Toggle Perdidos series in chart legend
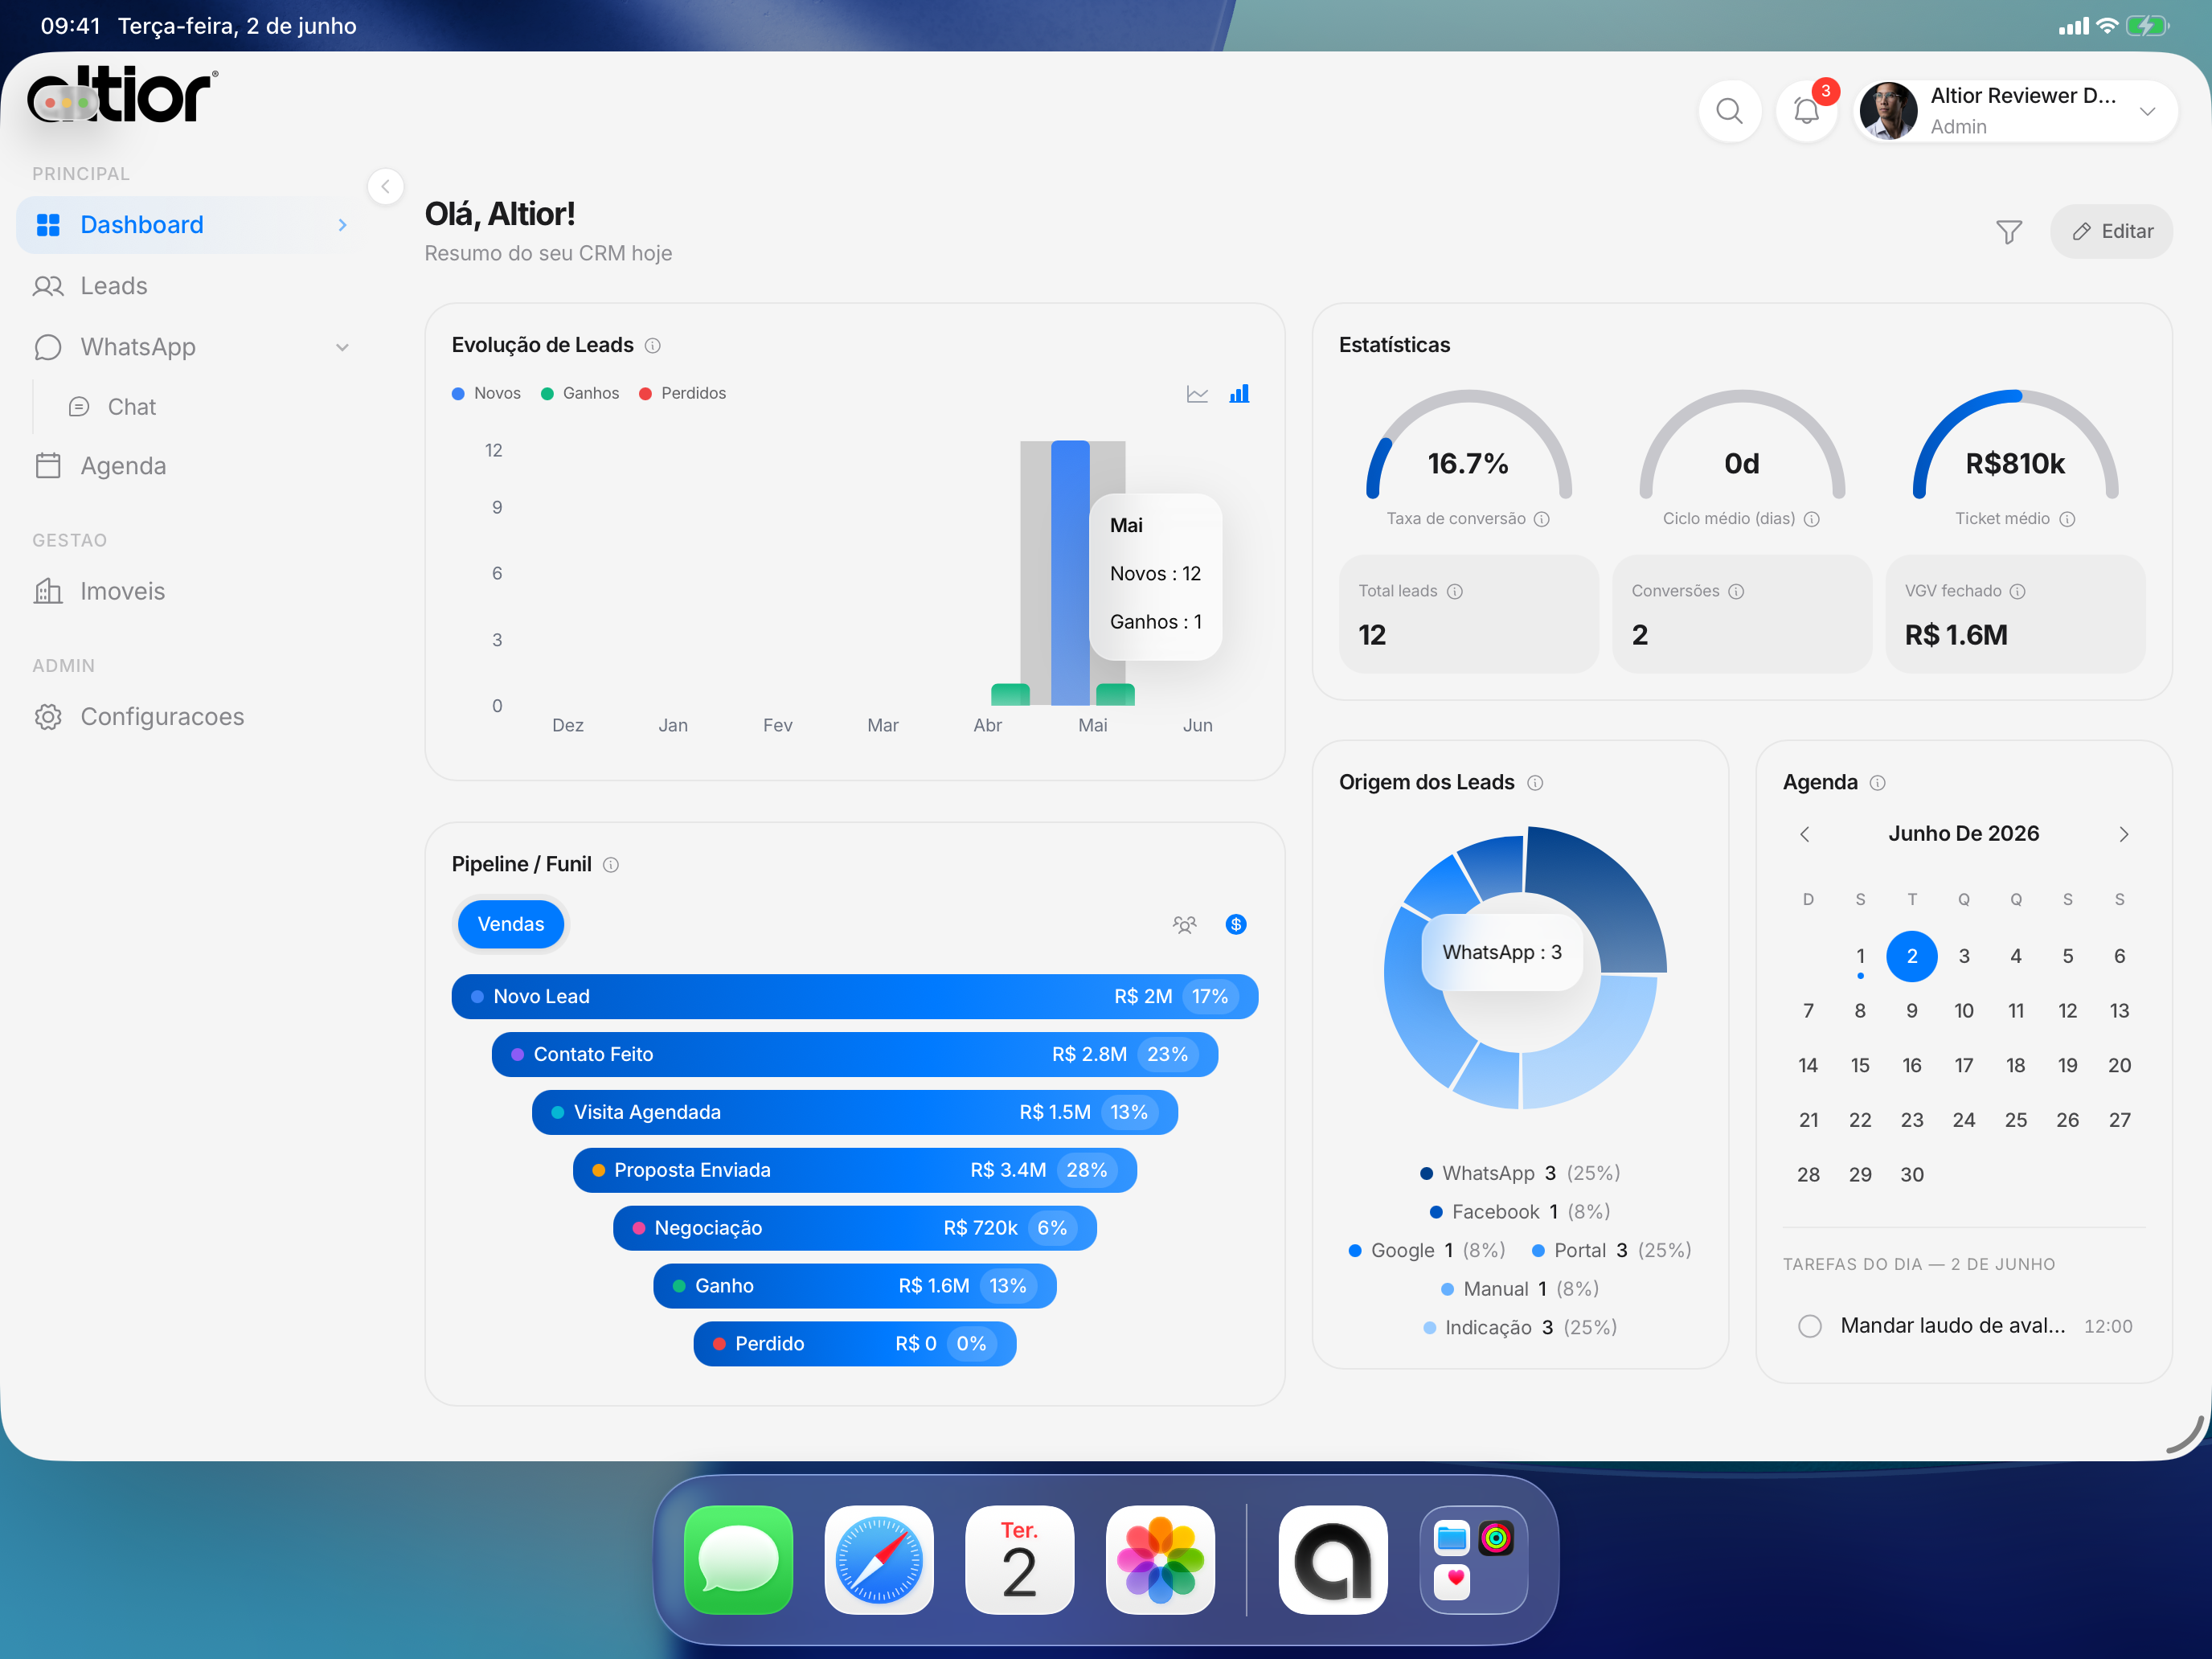This screenshot has height=1659, width=2212. coord(682,394)
